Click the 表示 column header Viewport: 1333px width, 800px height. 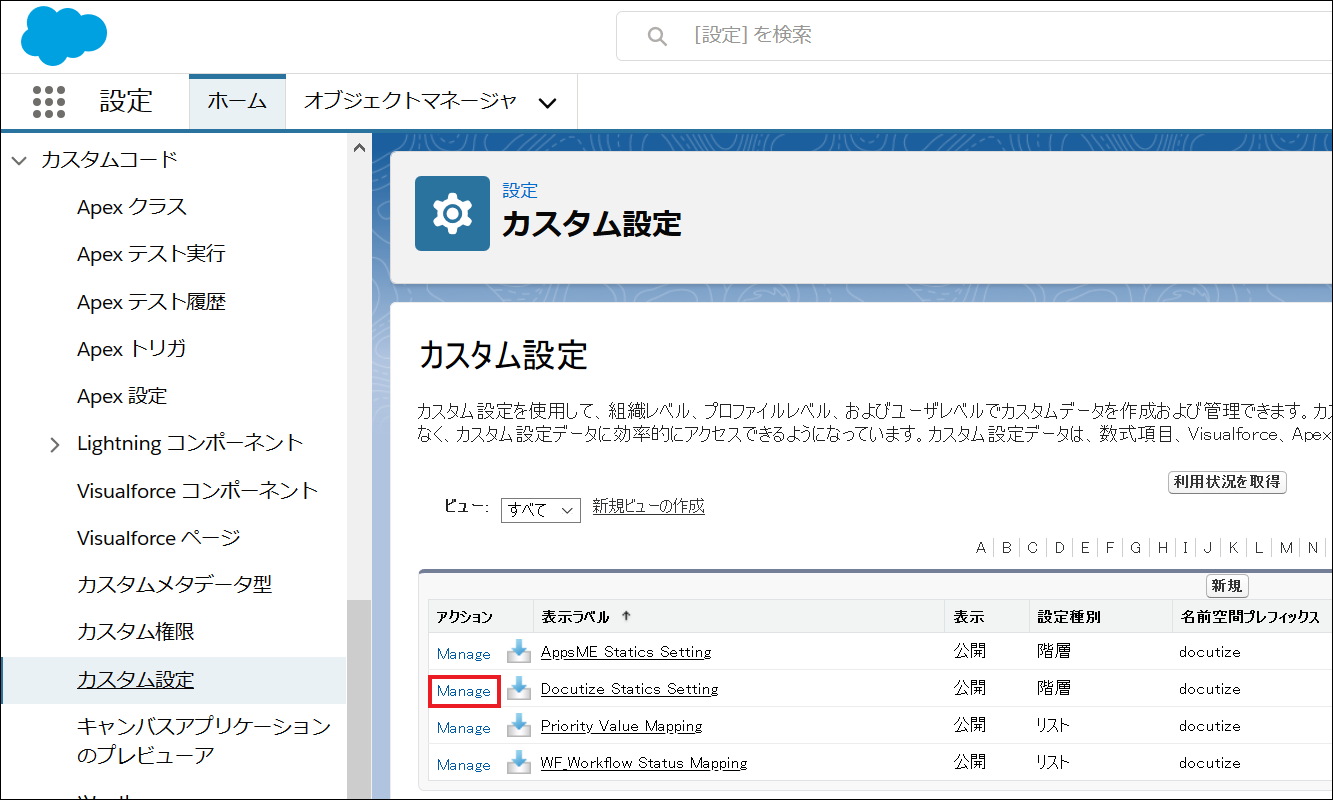[969, 617]
